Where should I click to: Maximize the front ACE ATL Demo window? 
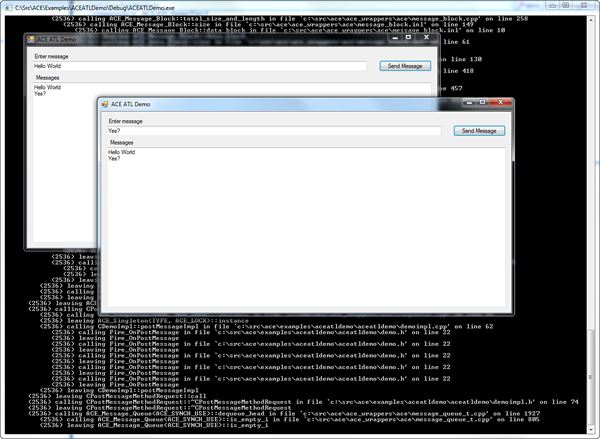tap(483, 102)
